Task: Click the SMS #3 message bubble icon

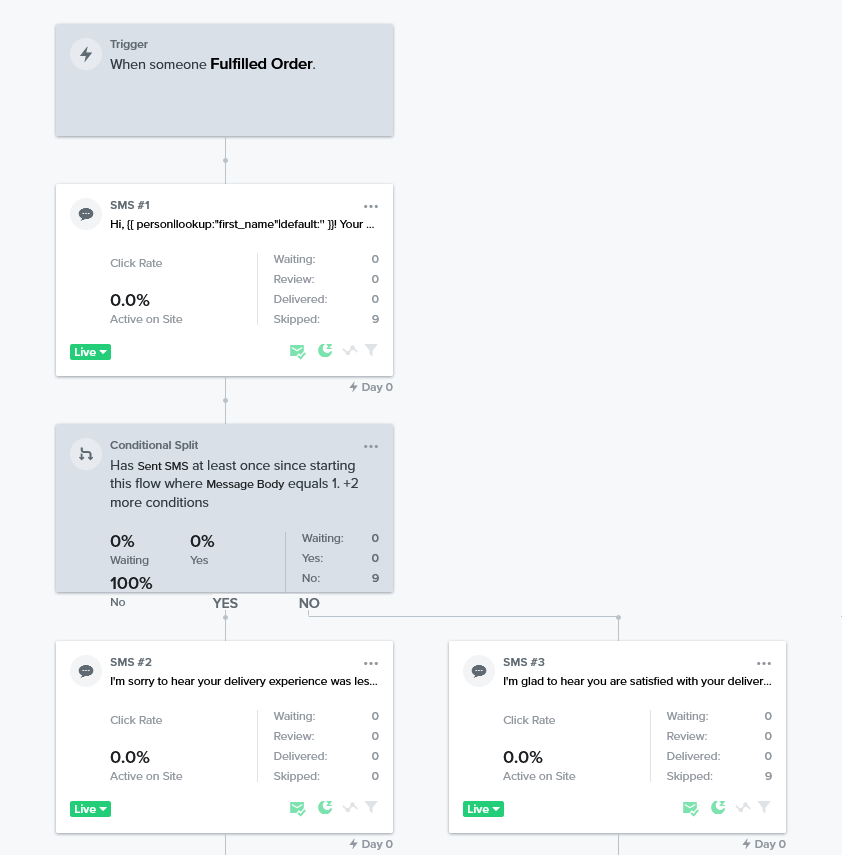Action: coord(478,671)
